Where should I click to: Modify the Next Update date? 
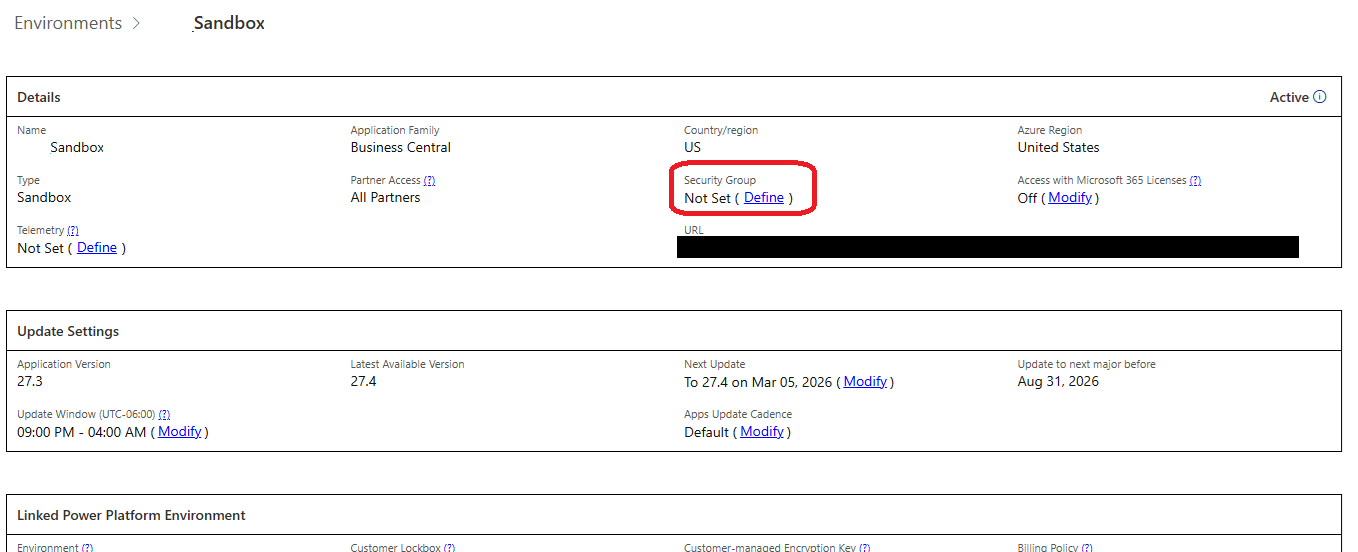[x=865, y=382]
